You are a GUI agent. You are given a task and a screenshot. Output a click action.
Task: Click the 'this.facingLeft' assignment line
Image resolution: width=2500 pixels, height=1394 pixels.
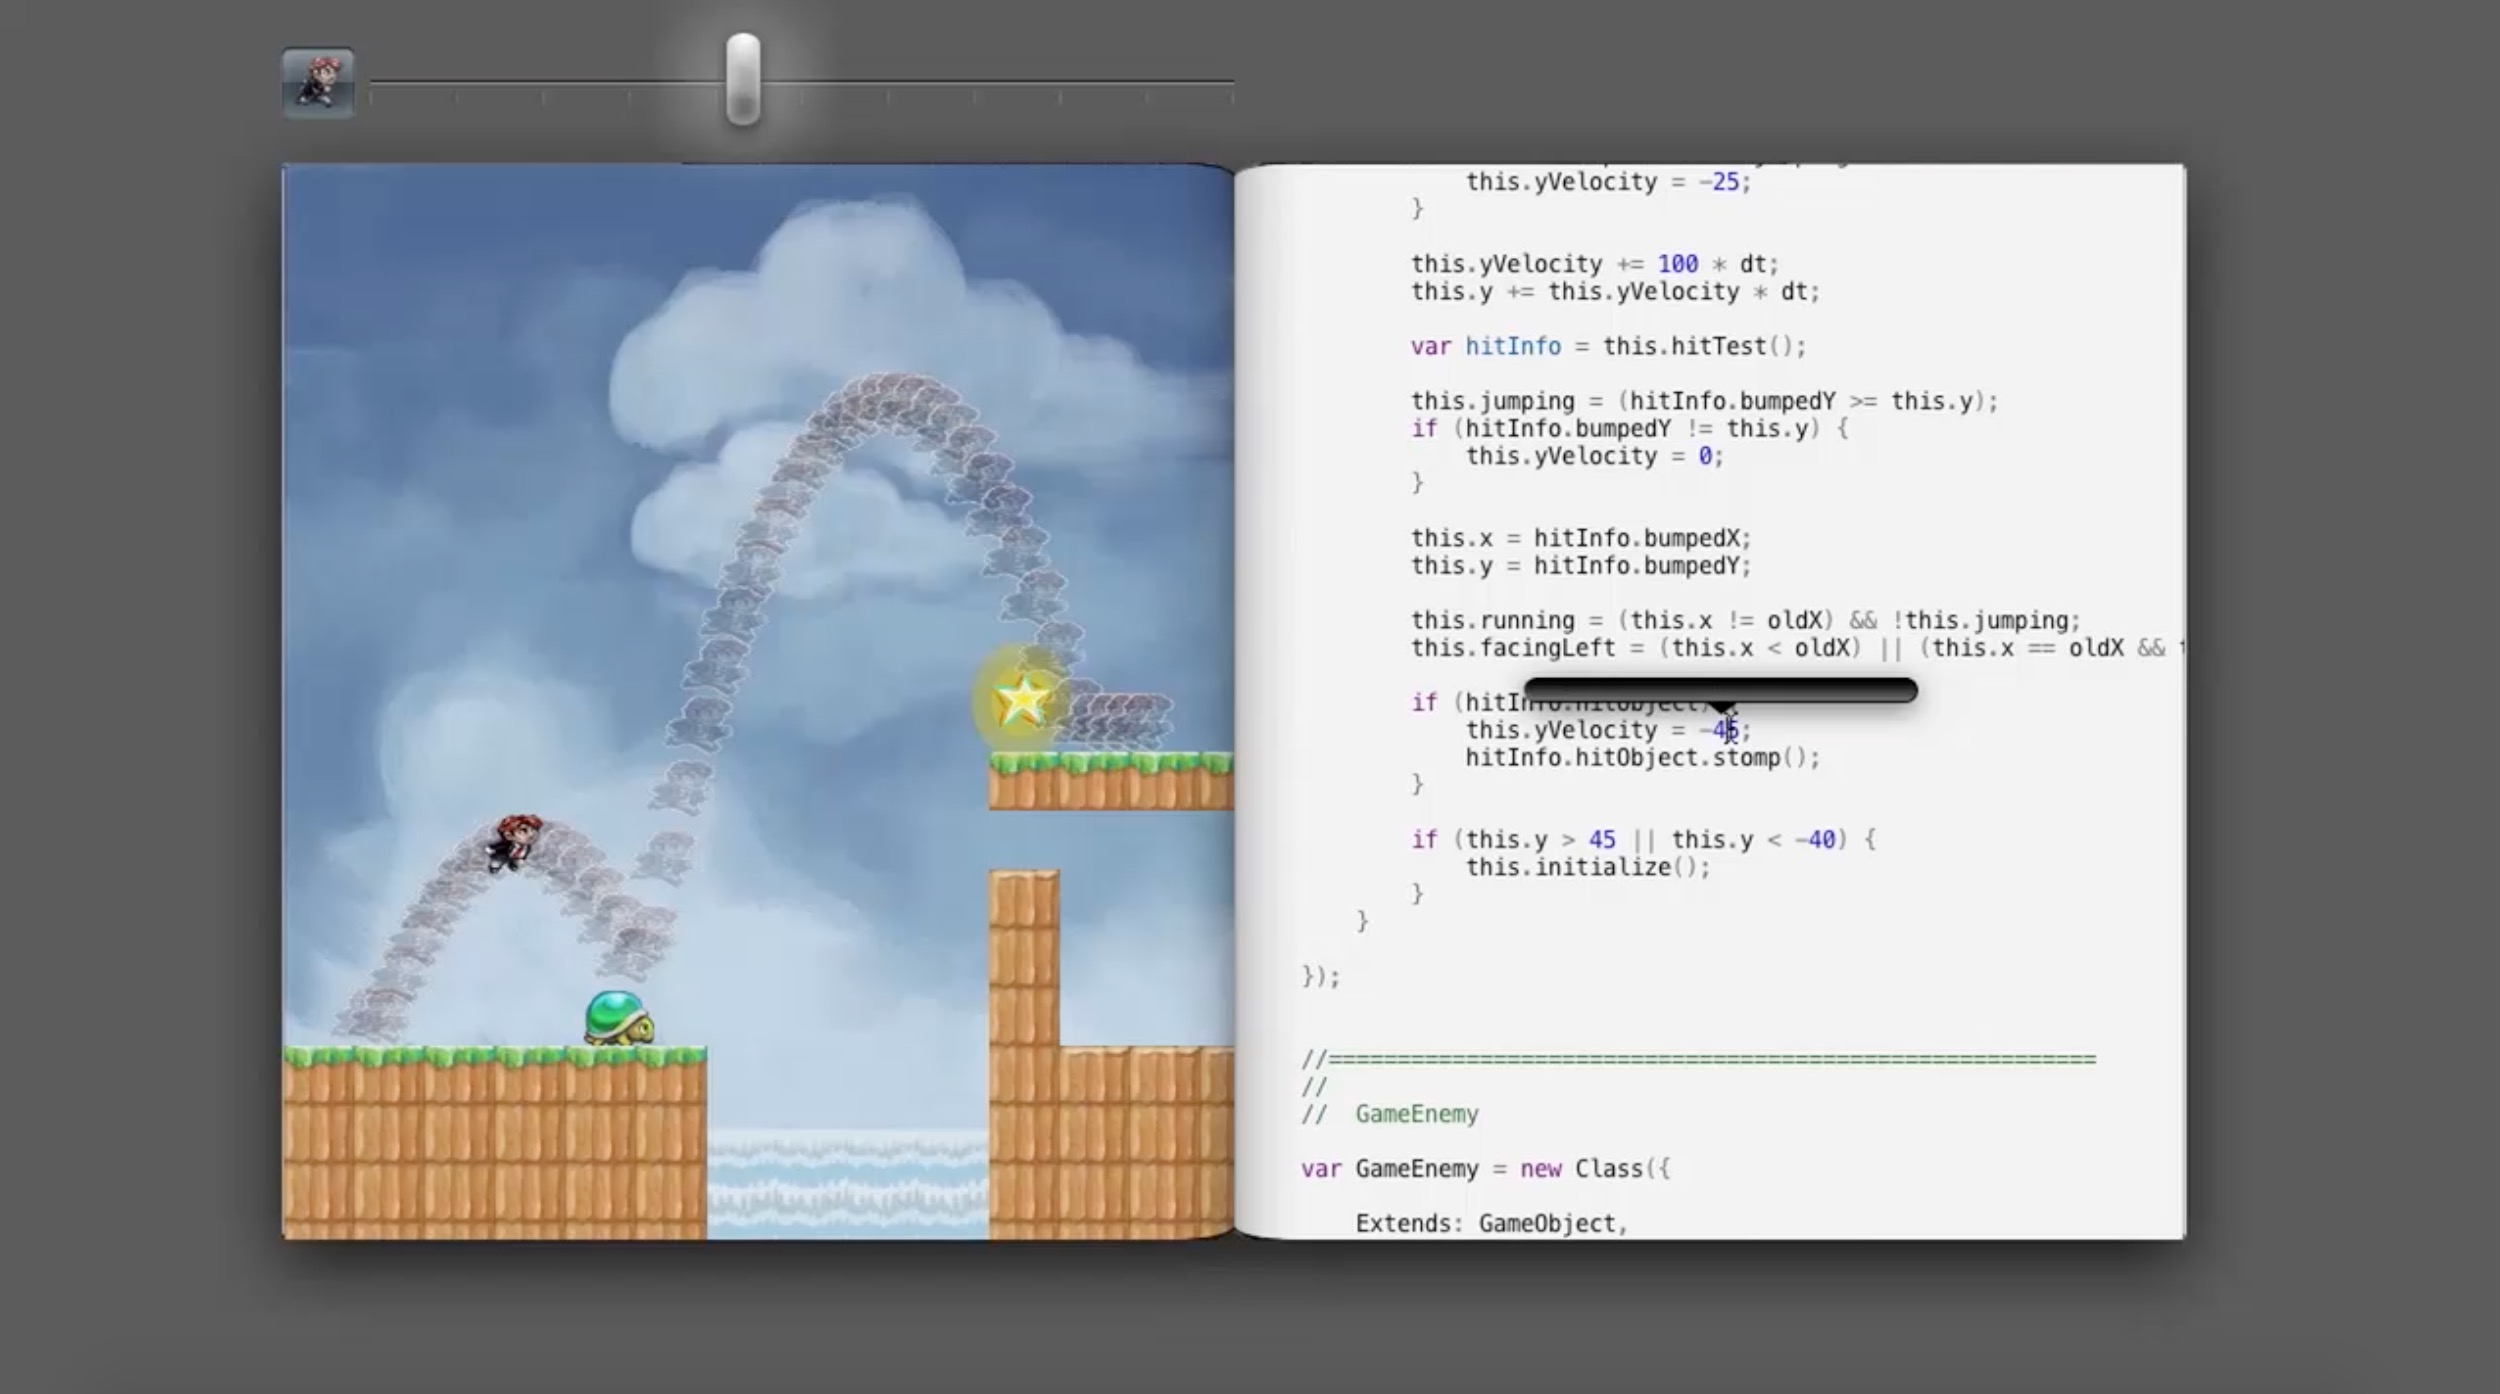[x=1796, y=648]
